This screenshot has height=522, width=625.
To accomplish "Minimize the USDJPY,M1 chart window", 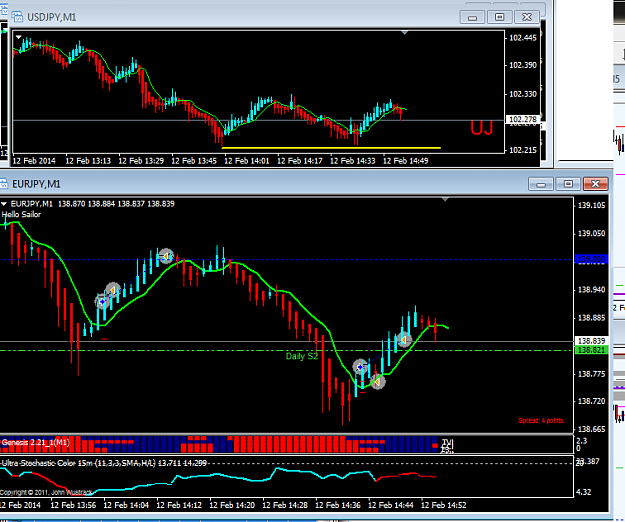I will (x=472, y=17).
